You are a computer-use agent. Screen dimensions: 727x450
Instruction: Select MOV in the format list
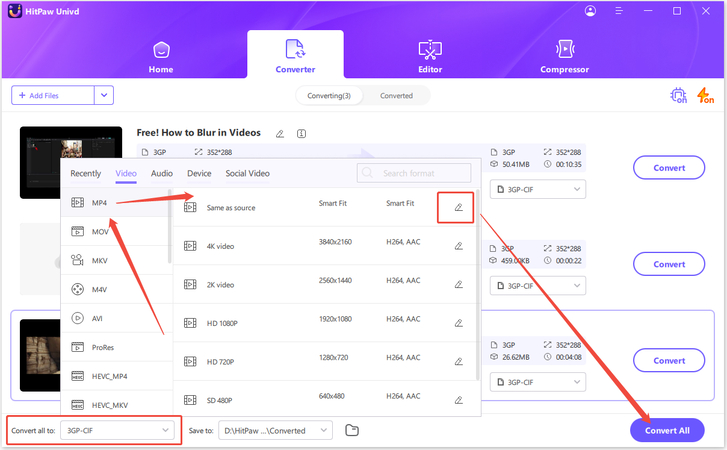[x=116, y=231]
